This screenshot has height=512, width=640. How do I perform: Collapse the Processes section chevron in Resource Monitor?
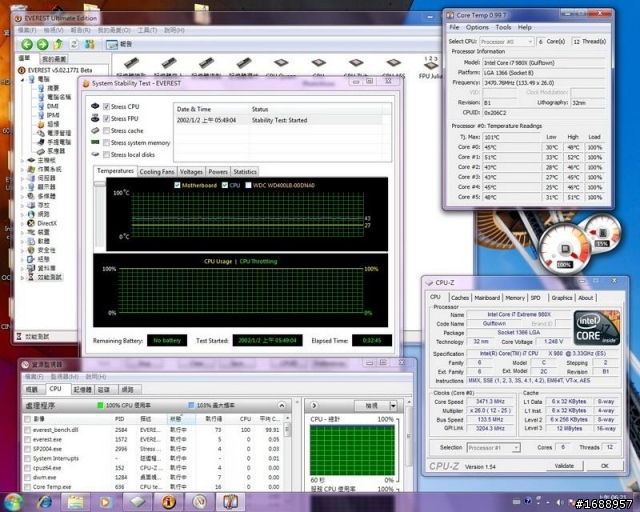click(282, 405)
